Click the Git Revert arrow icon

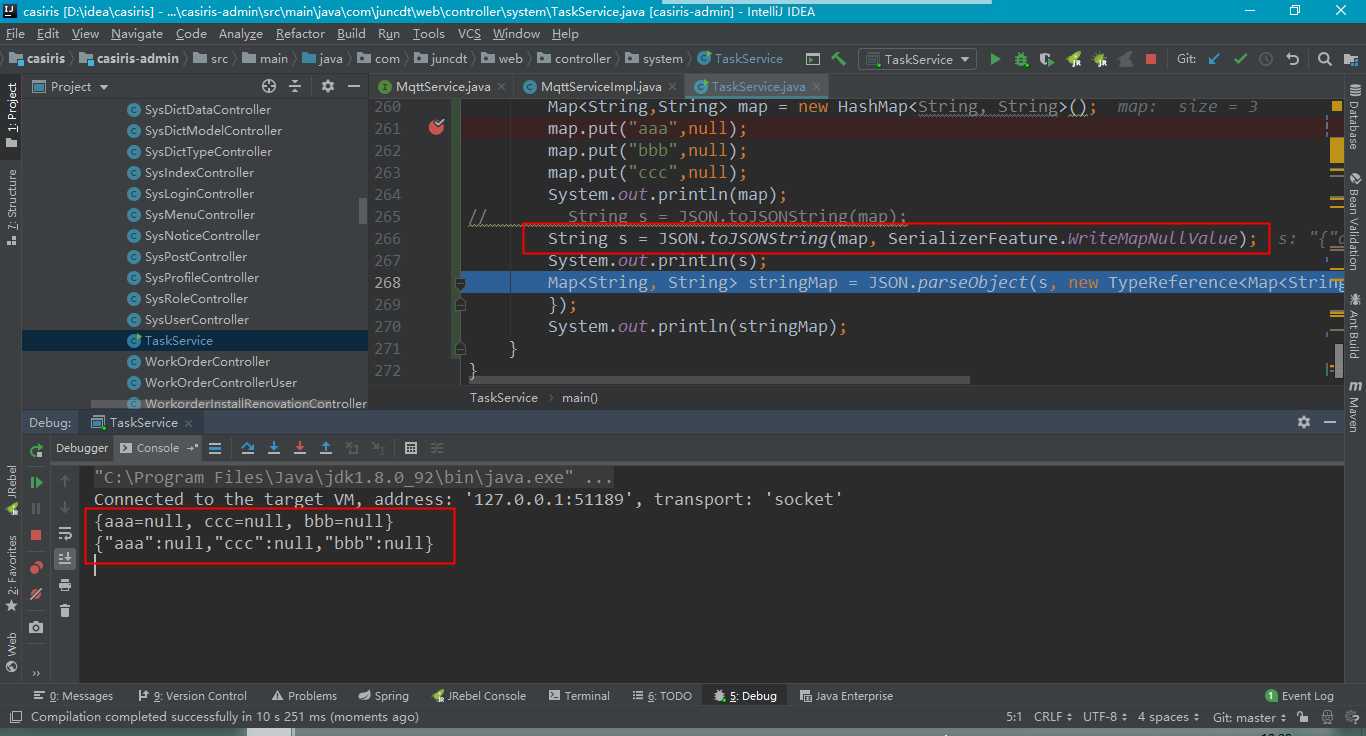[1292, 59]
